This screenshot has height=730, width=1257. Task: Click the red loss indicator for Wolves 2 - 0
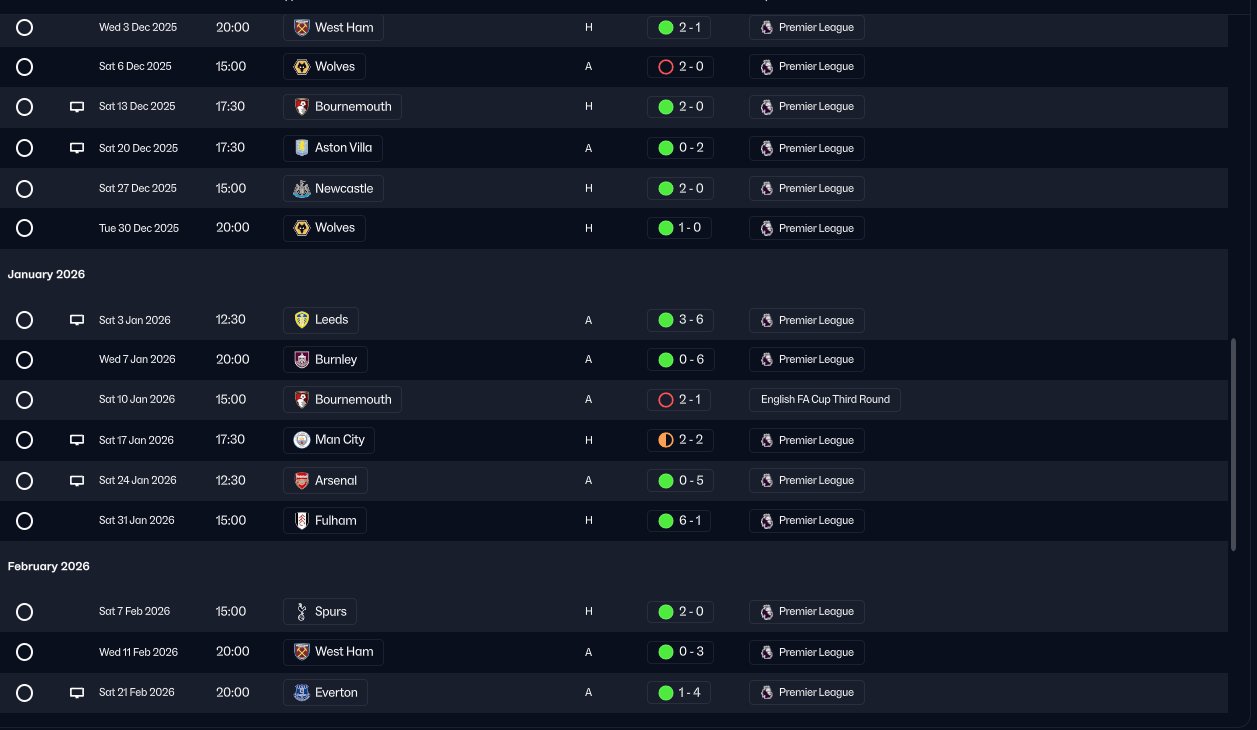tap(666, 67)
